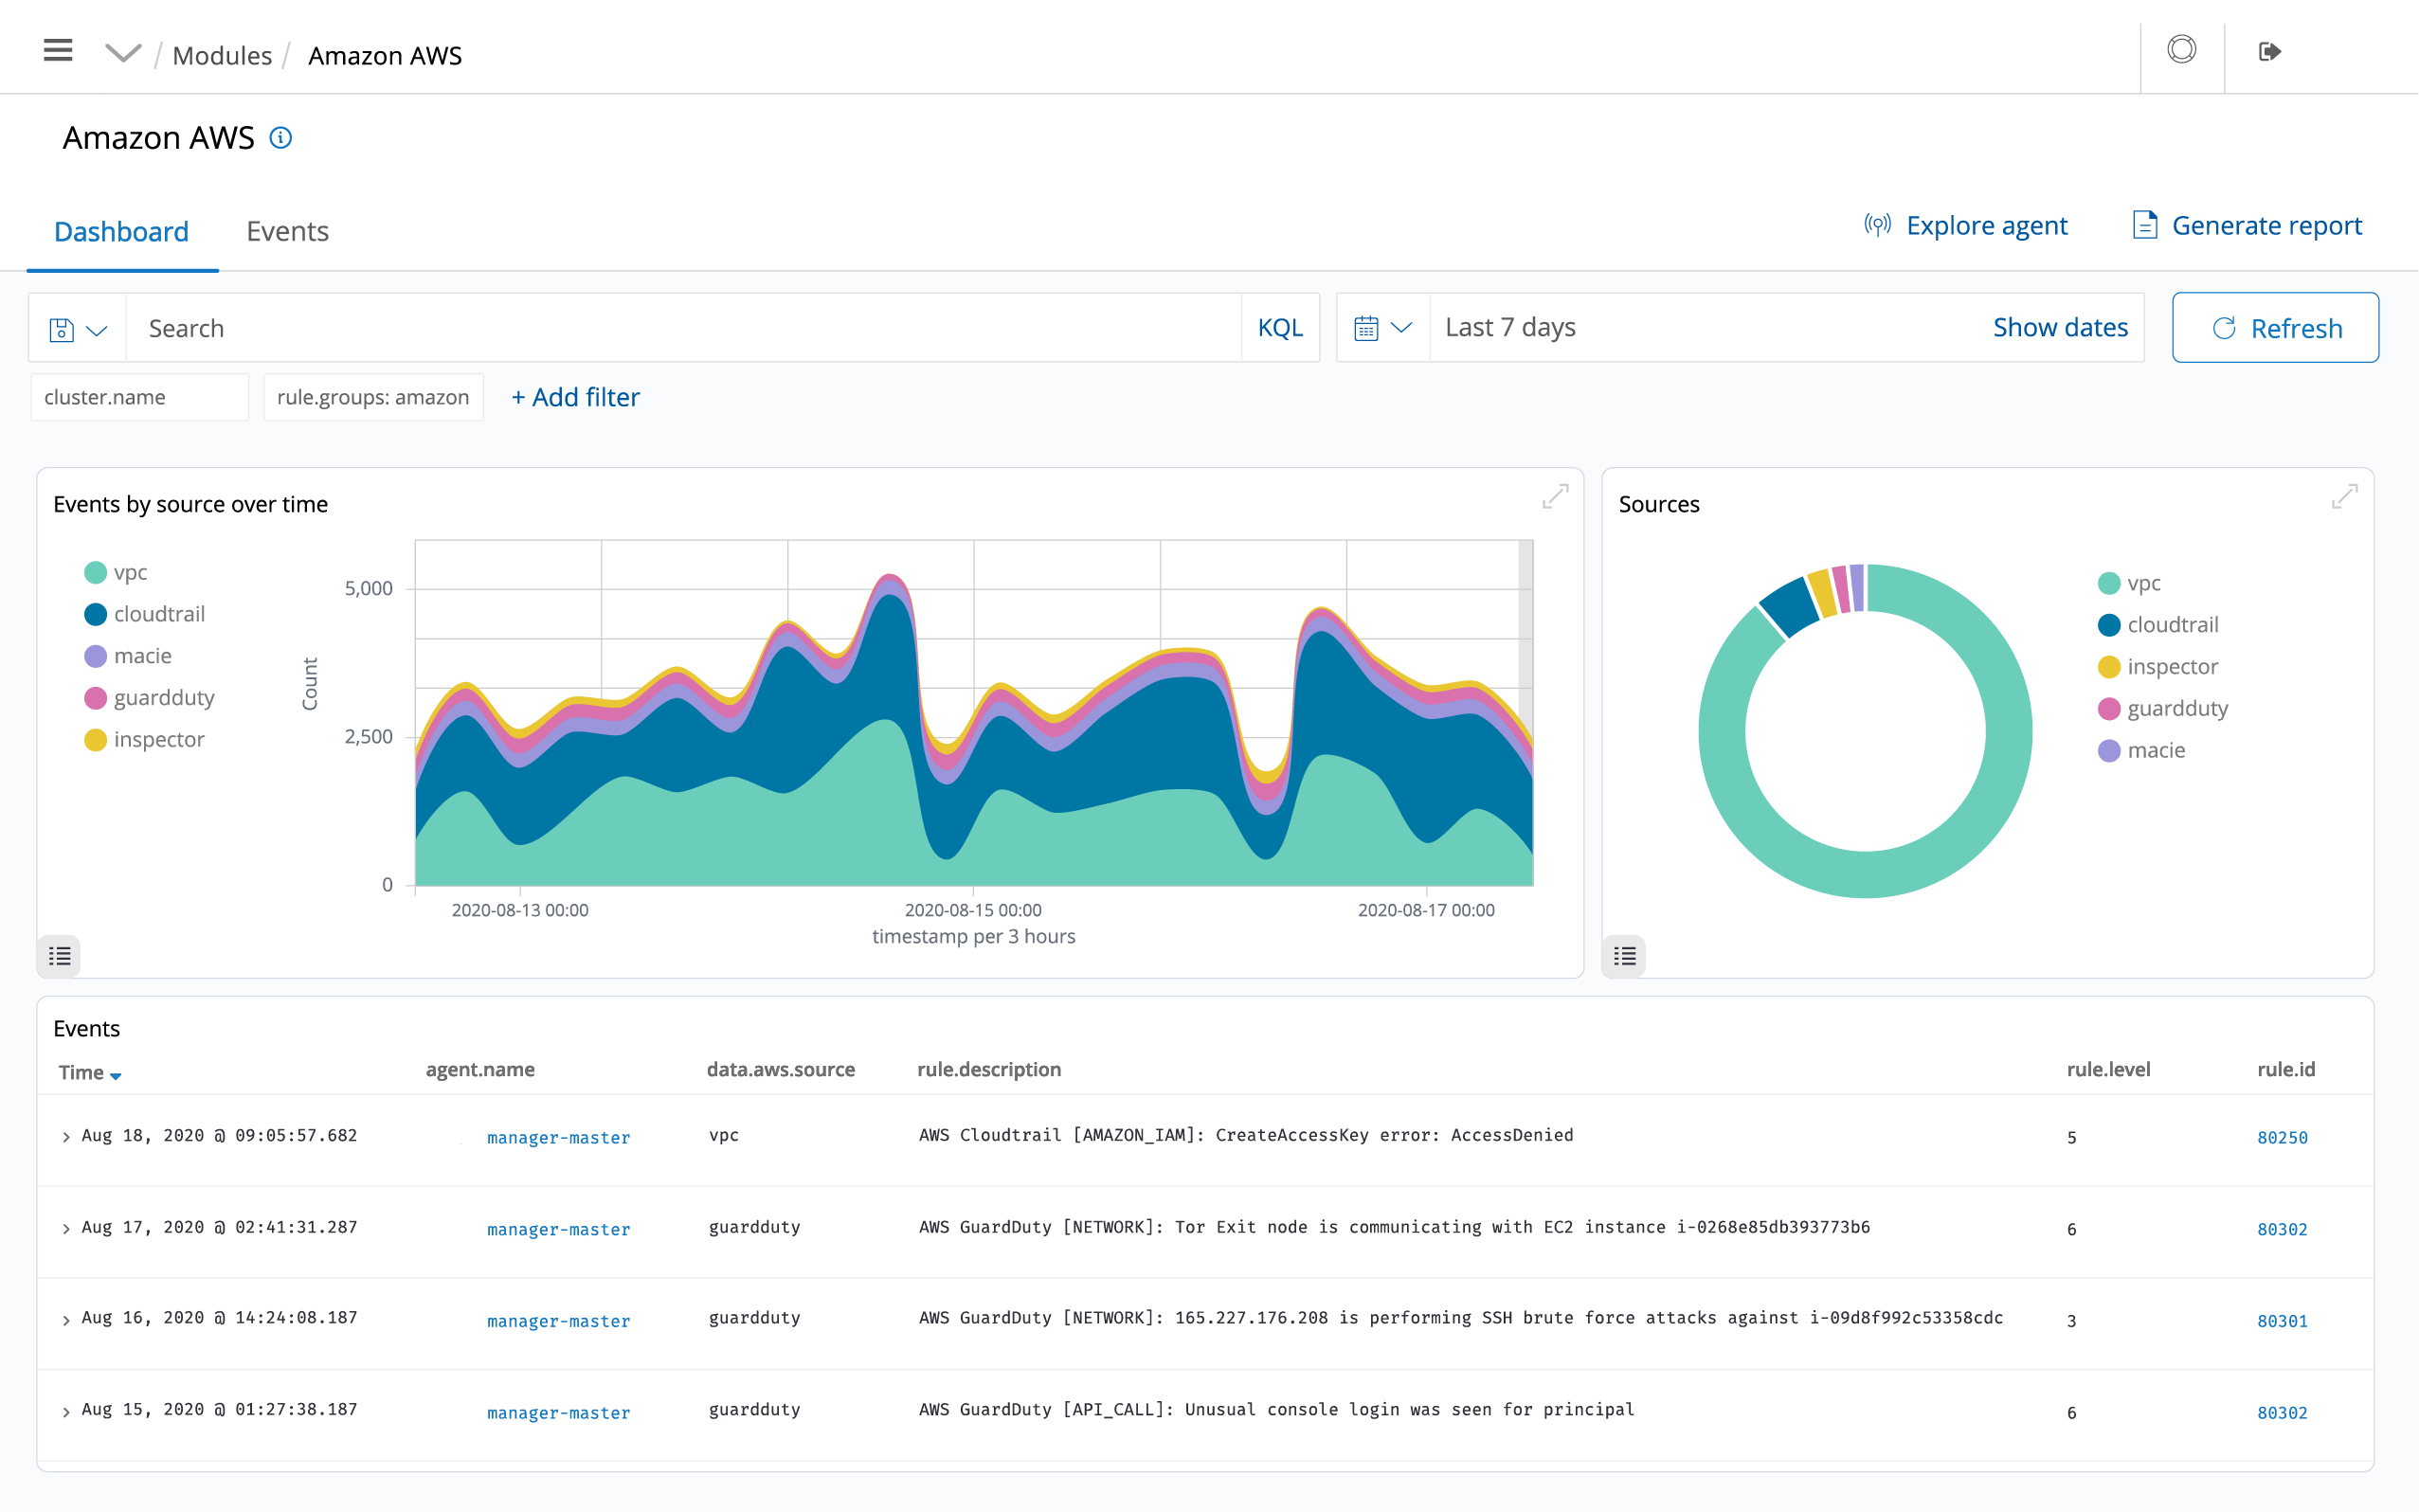Open the circular help icon in header
2419x1512 pixels.
pos(2181,49)
